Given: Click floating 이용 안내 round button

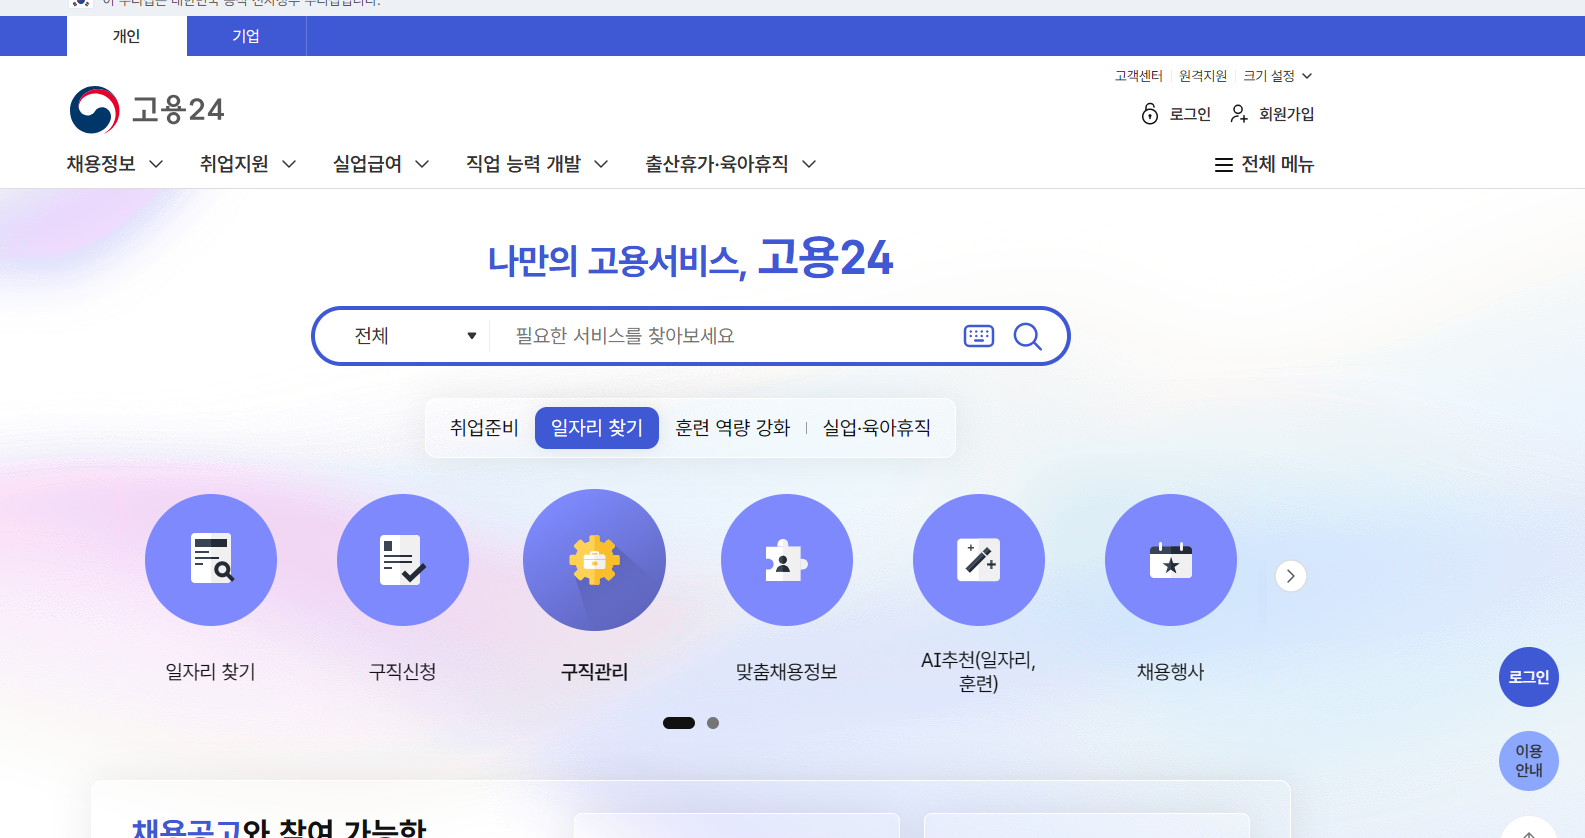Looking at the screenshot, I should [1529, 761].
